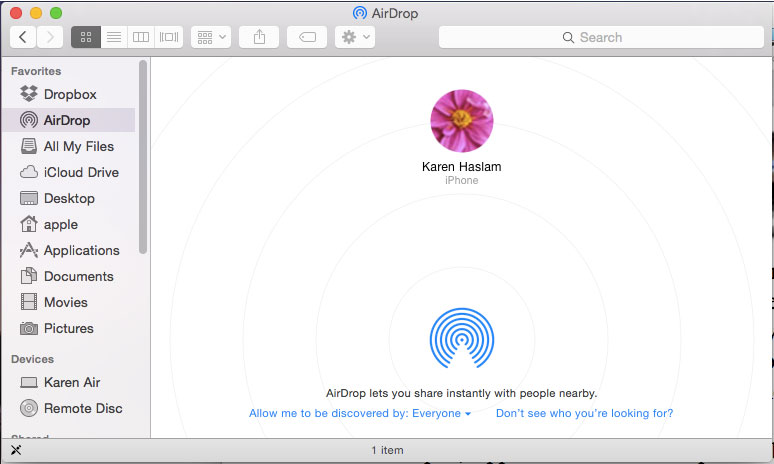774x464 pixels.
Task: Click the Favorites section header
Action: (x=36, y=71)
